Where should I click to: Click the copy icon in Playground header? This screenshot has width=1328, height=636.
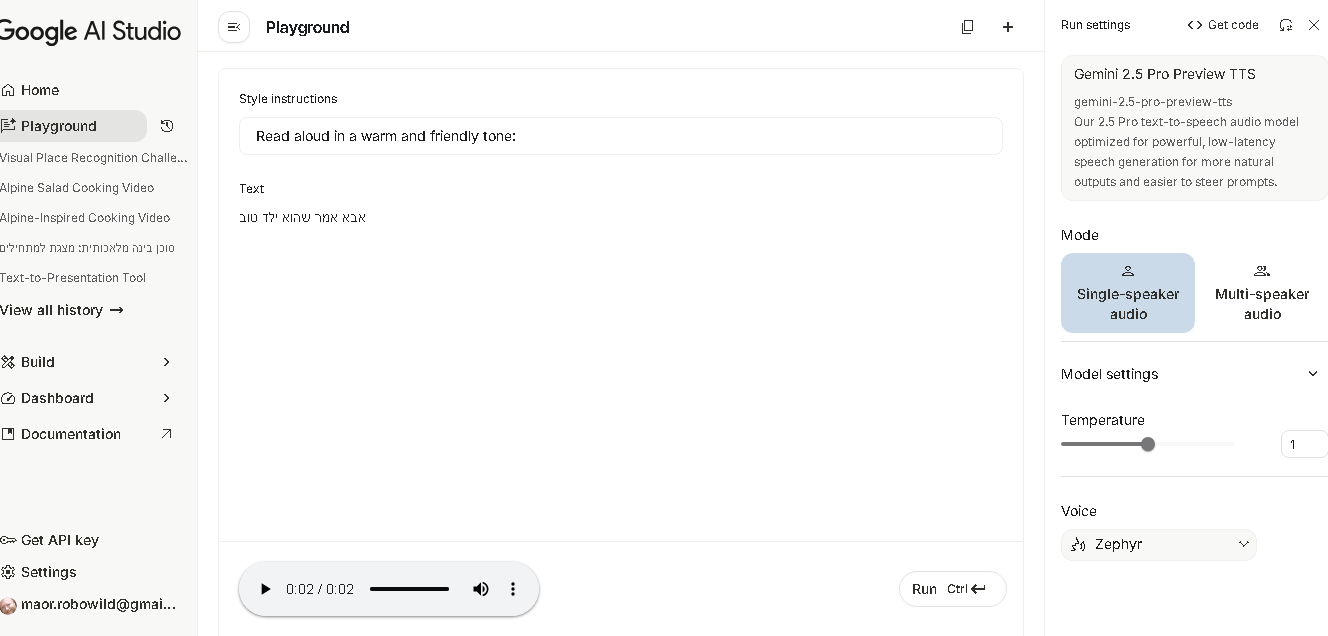point(967,27)
